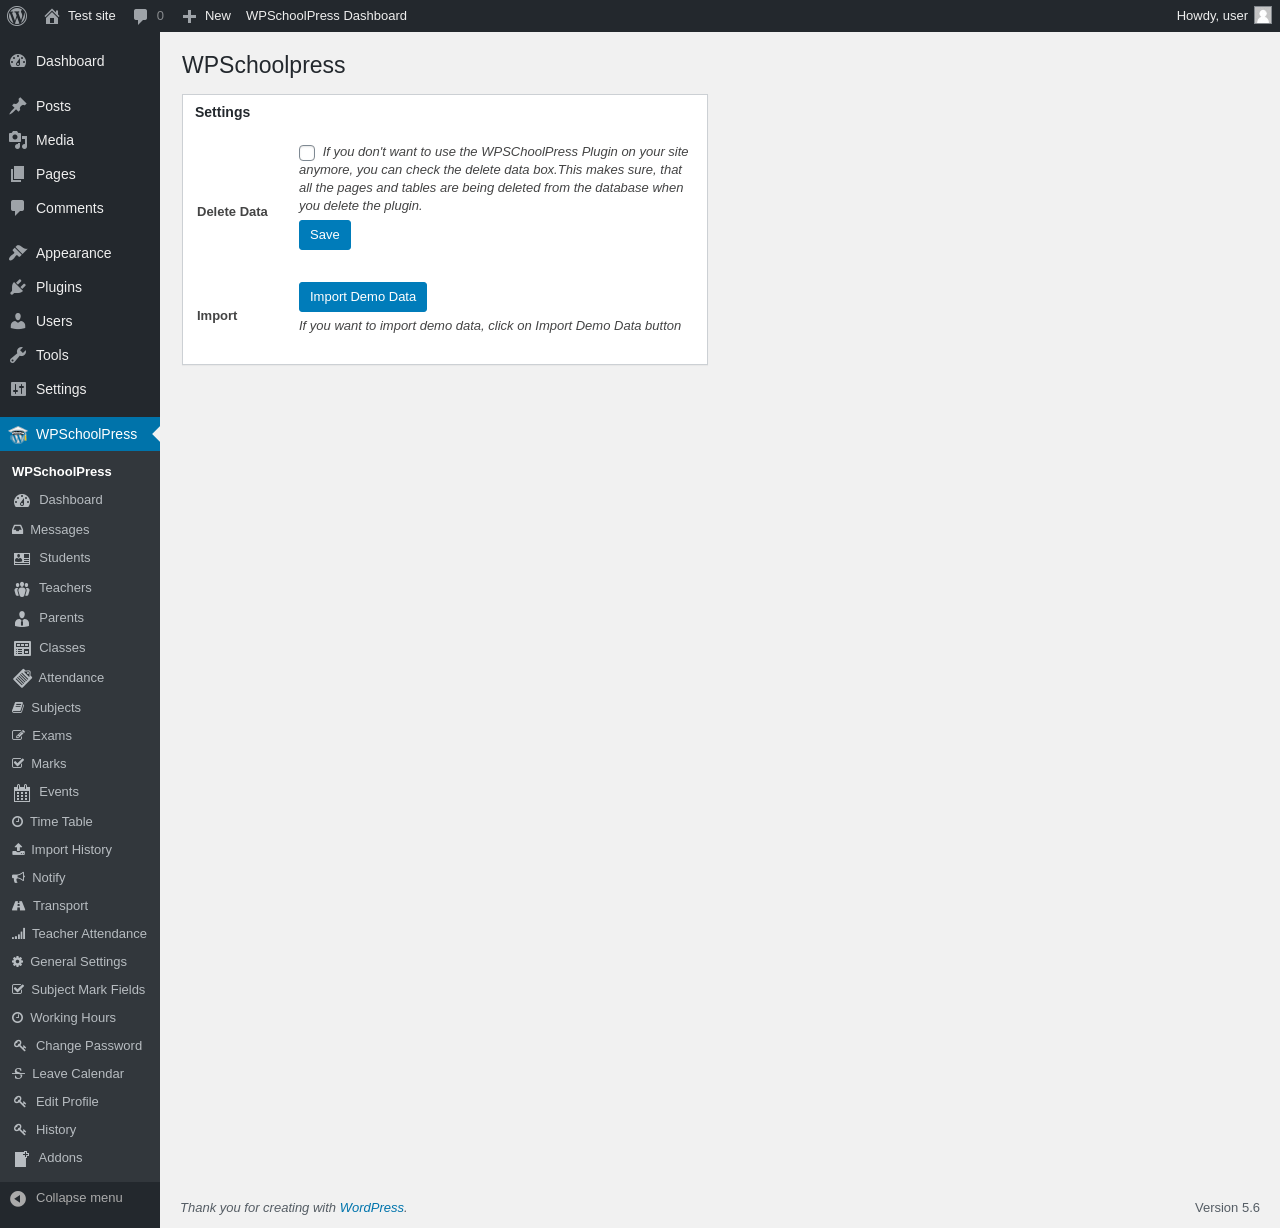The height and width of the screenshot is (1228, 1280).
Task: Click the Import row label
Action: click(x=217, y=316)
